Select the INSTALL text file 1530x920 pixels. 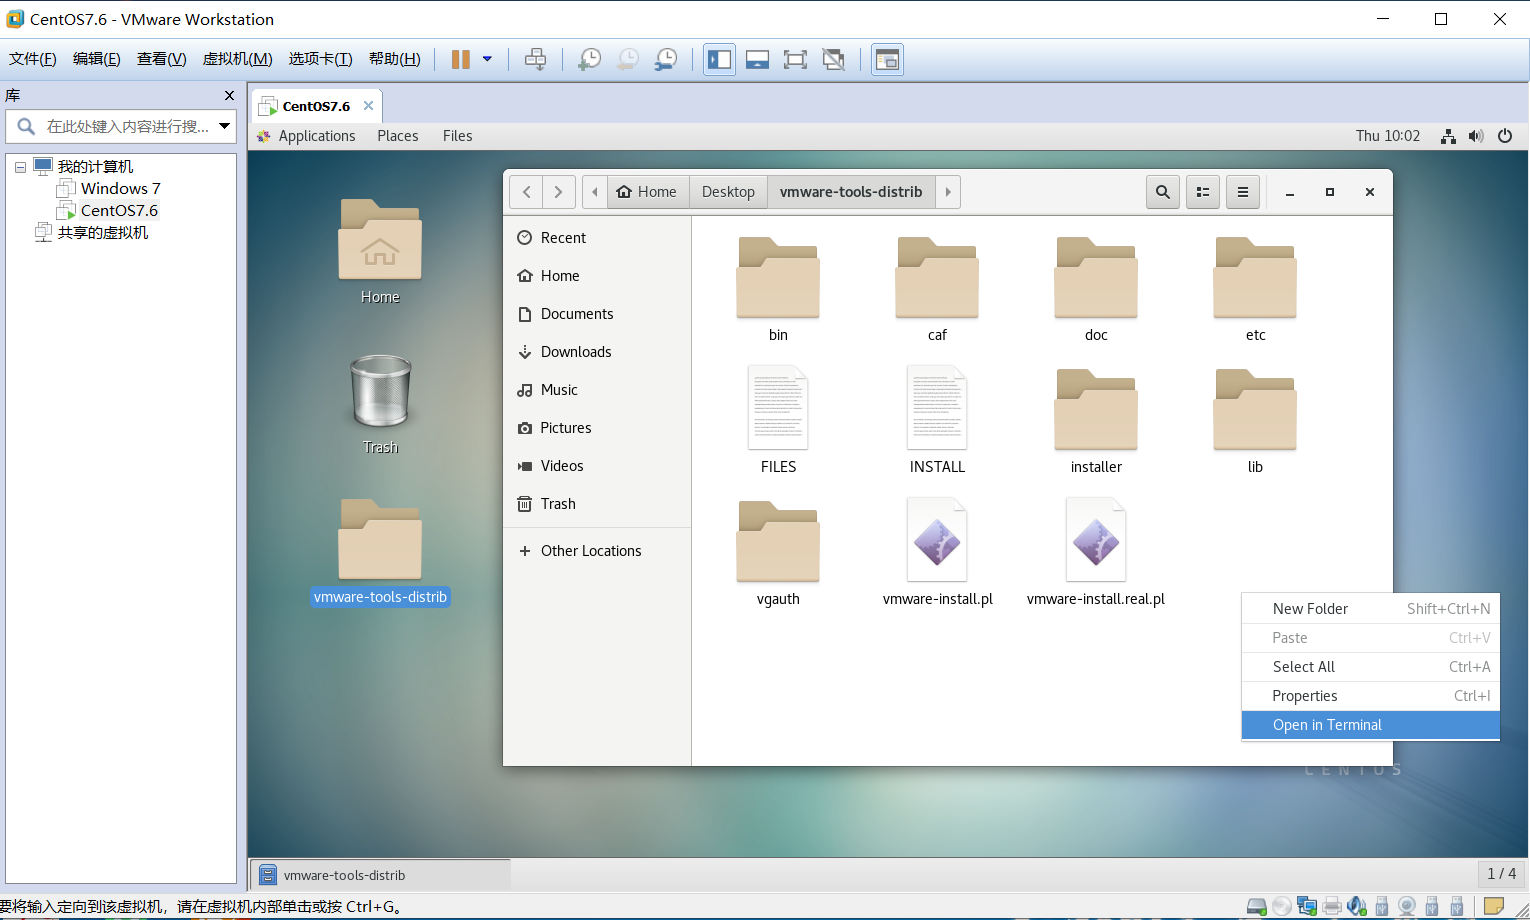coord(937,421)
